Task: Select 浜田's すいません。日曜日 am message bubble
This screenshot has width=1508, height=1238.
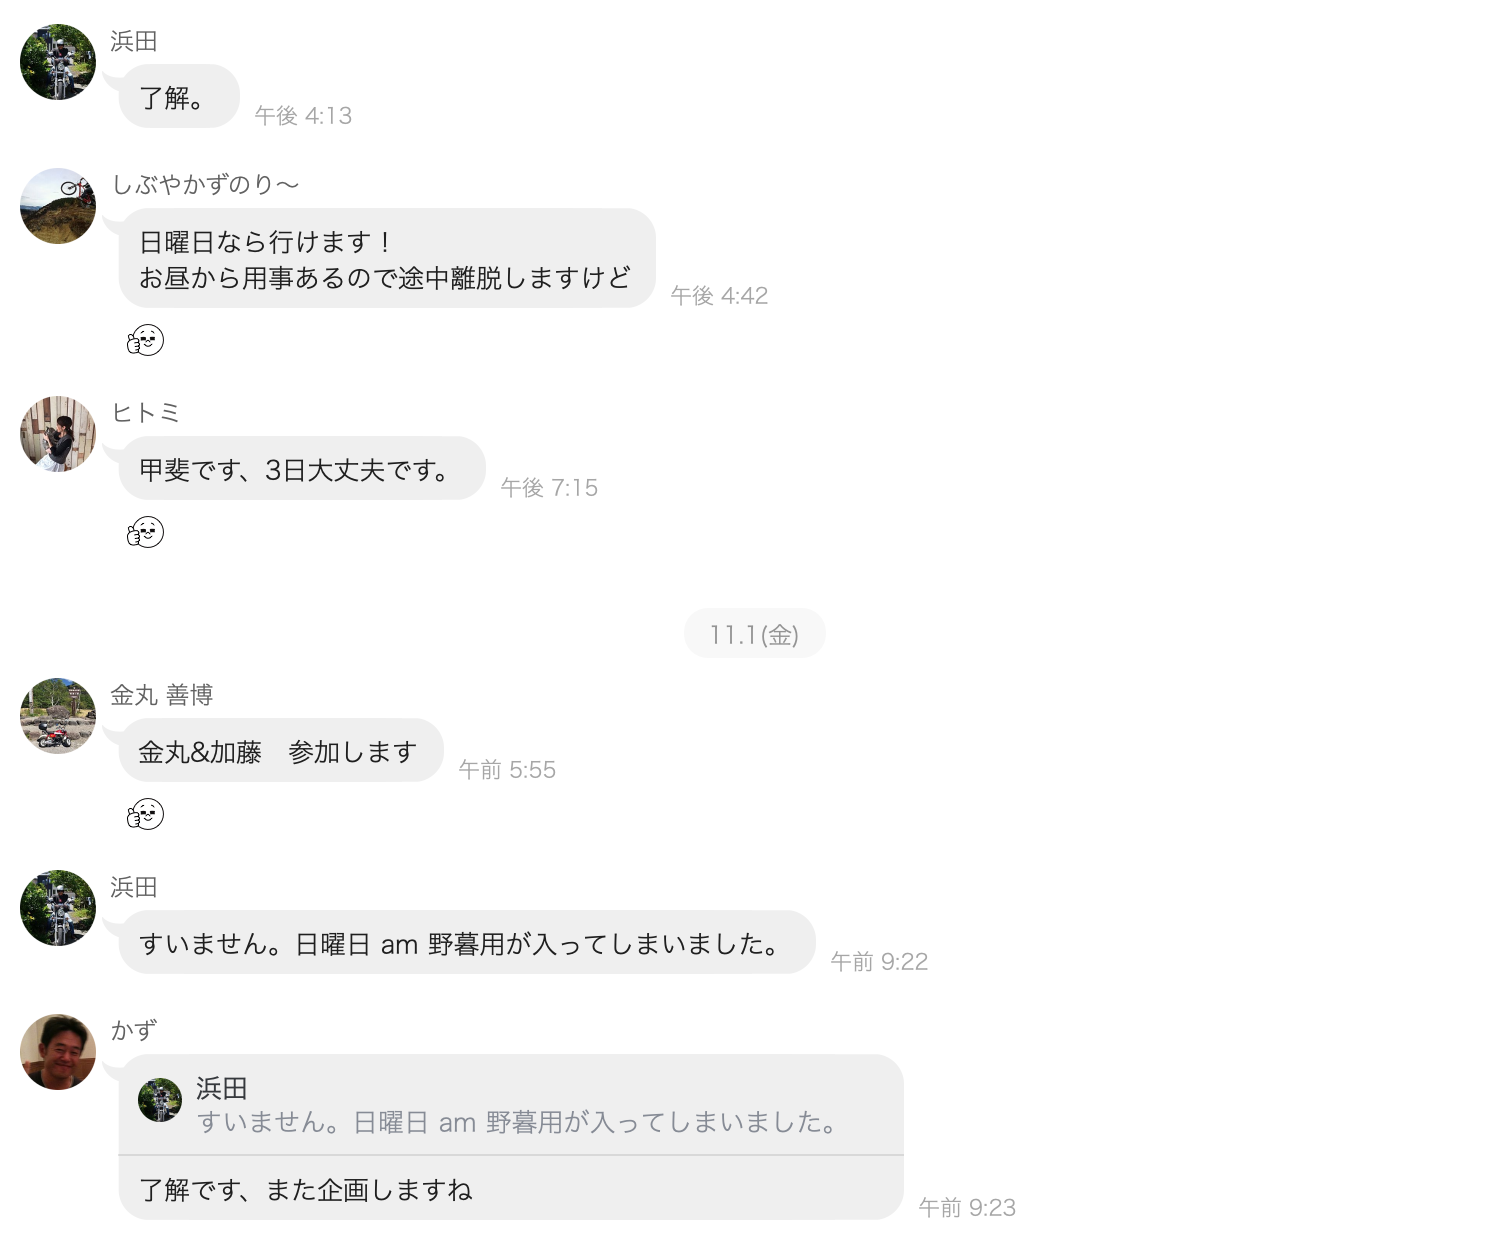Action: click(467, 942)
